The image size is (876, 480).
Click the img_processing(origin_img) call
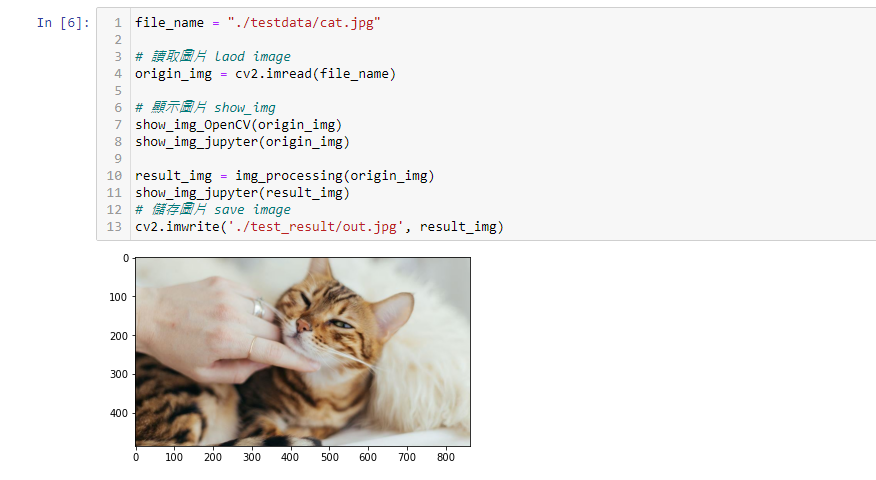(x=335, y=175)
